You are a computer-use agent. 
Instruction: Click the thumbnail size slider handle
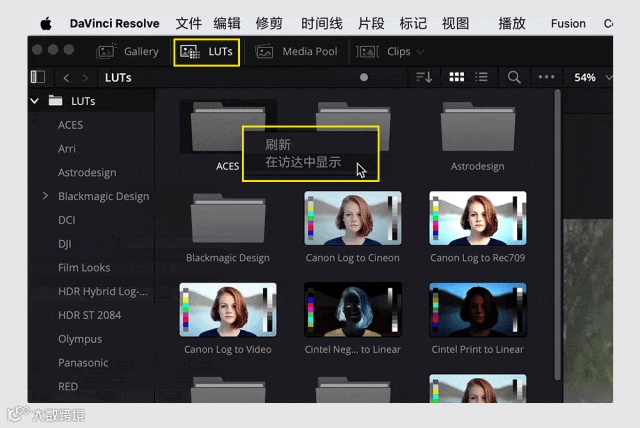point(364,78)
